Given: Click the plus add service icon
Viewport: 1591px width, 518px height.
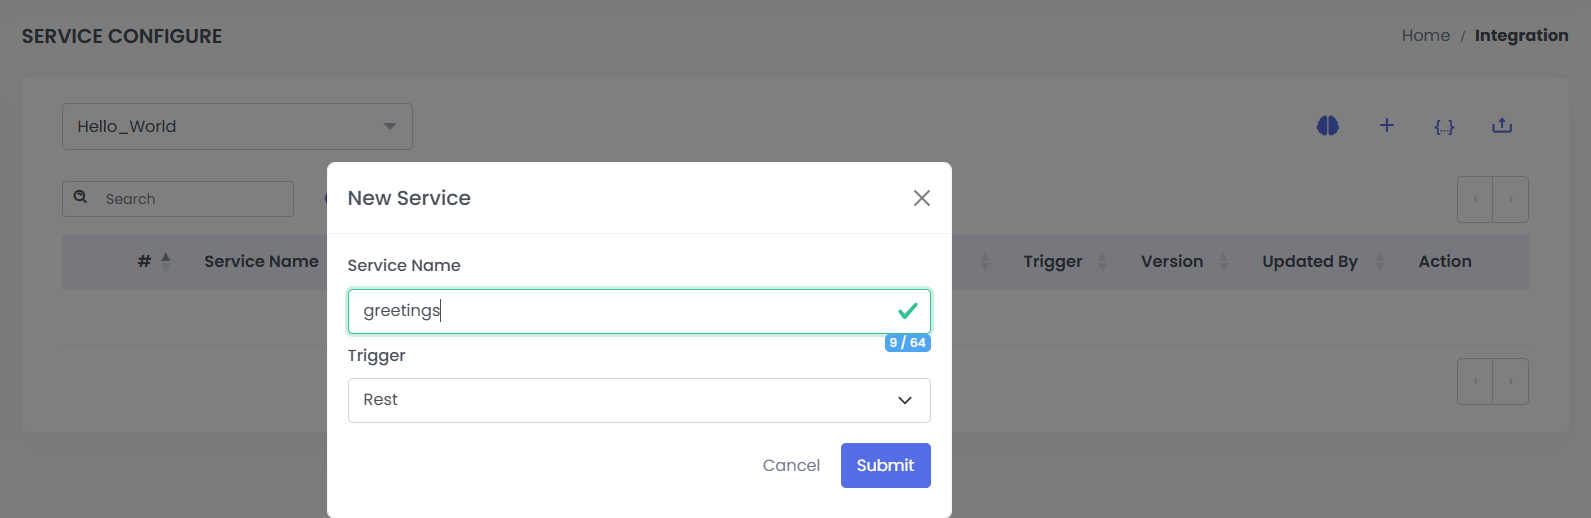Looking at the screenshot, I should 1386,125.
